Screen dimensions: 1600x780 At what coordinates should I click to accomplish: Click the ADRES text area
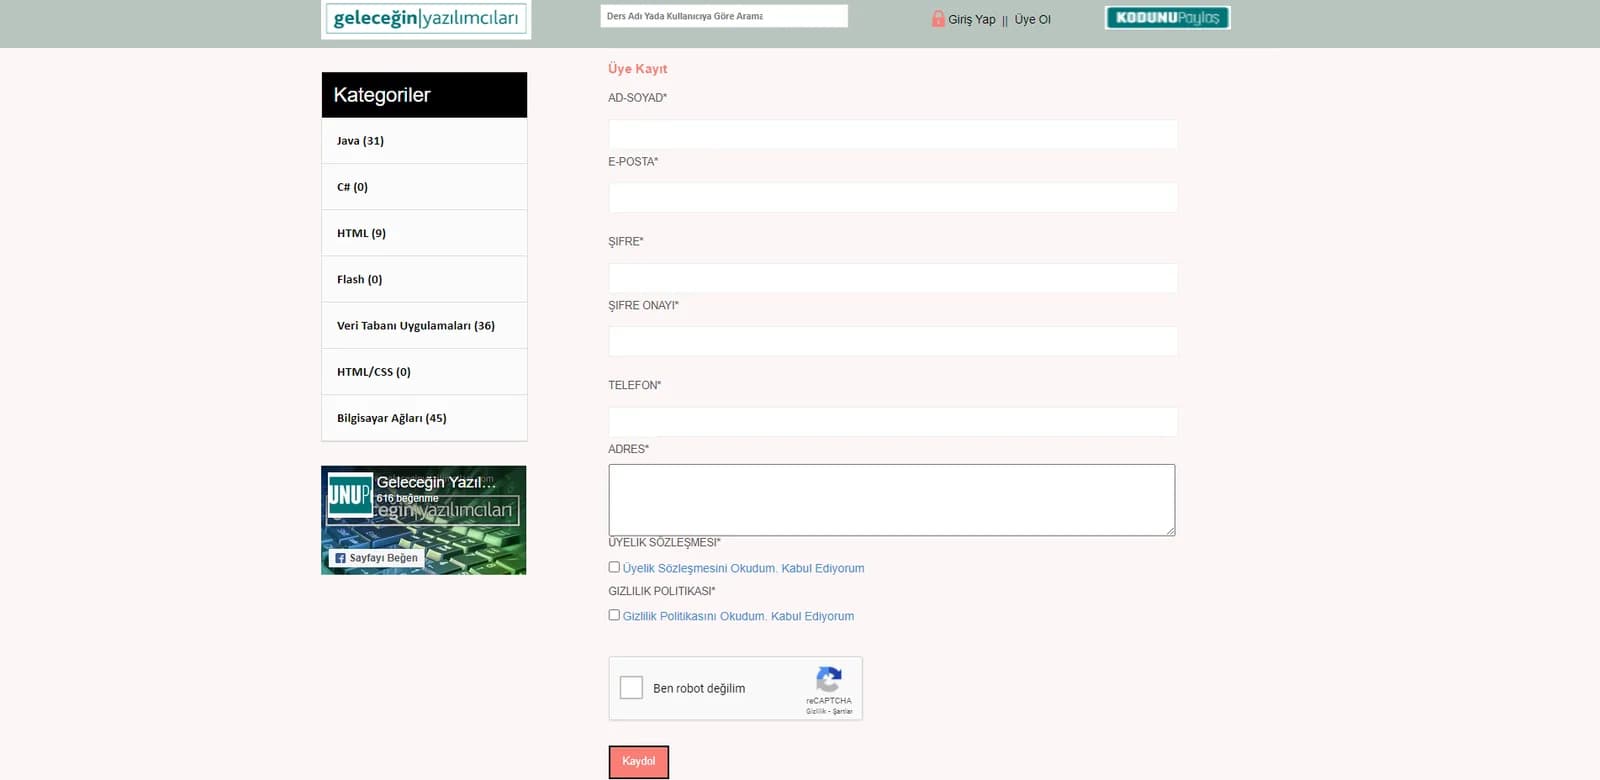pos(892,500)
